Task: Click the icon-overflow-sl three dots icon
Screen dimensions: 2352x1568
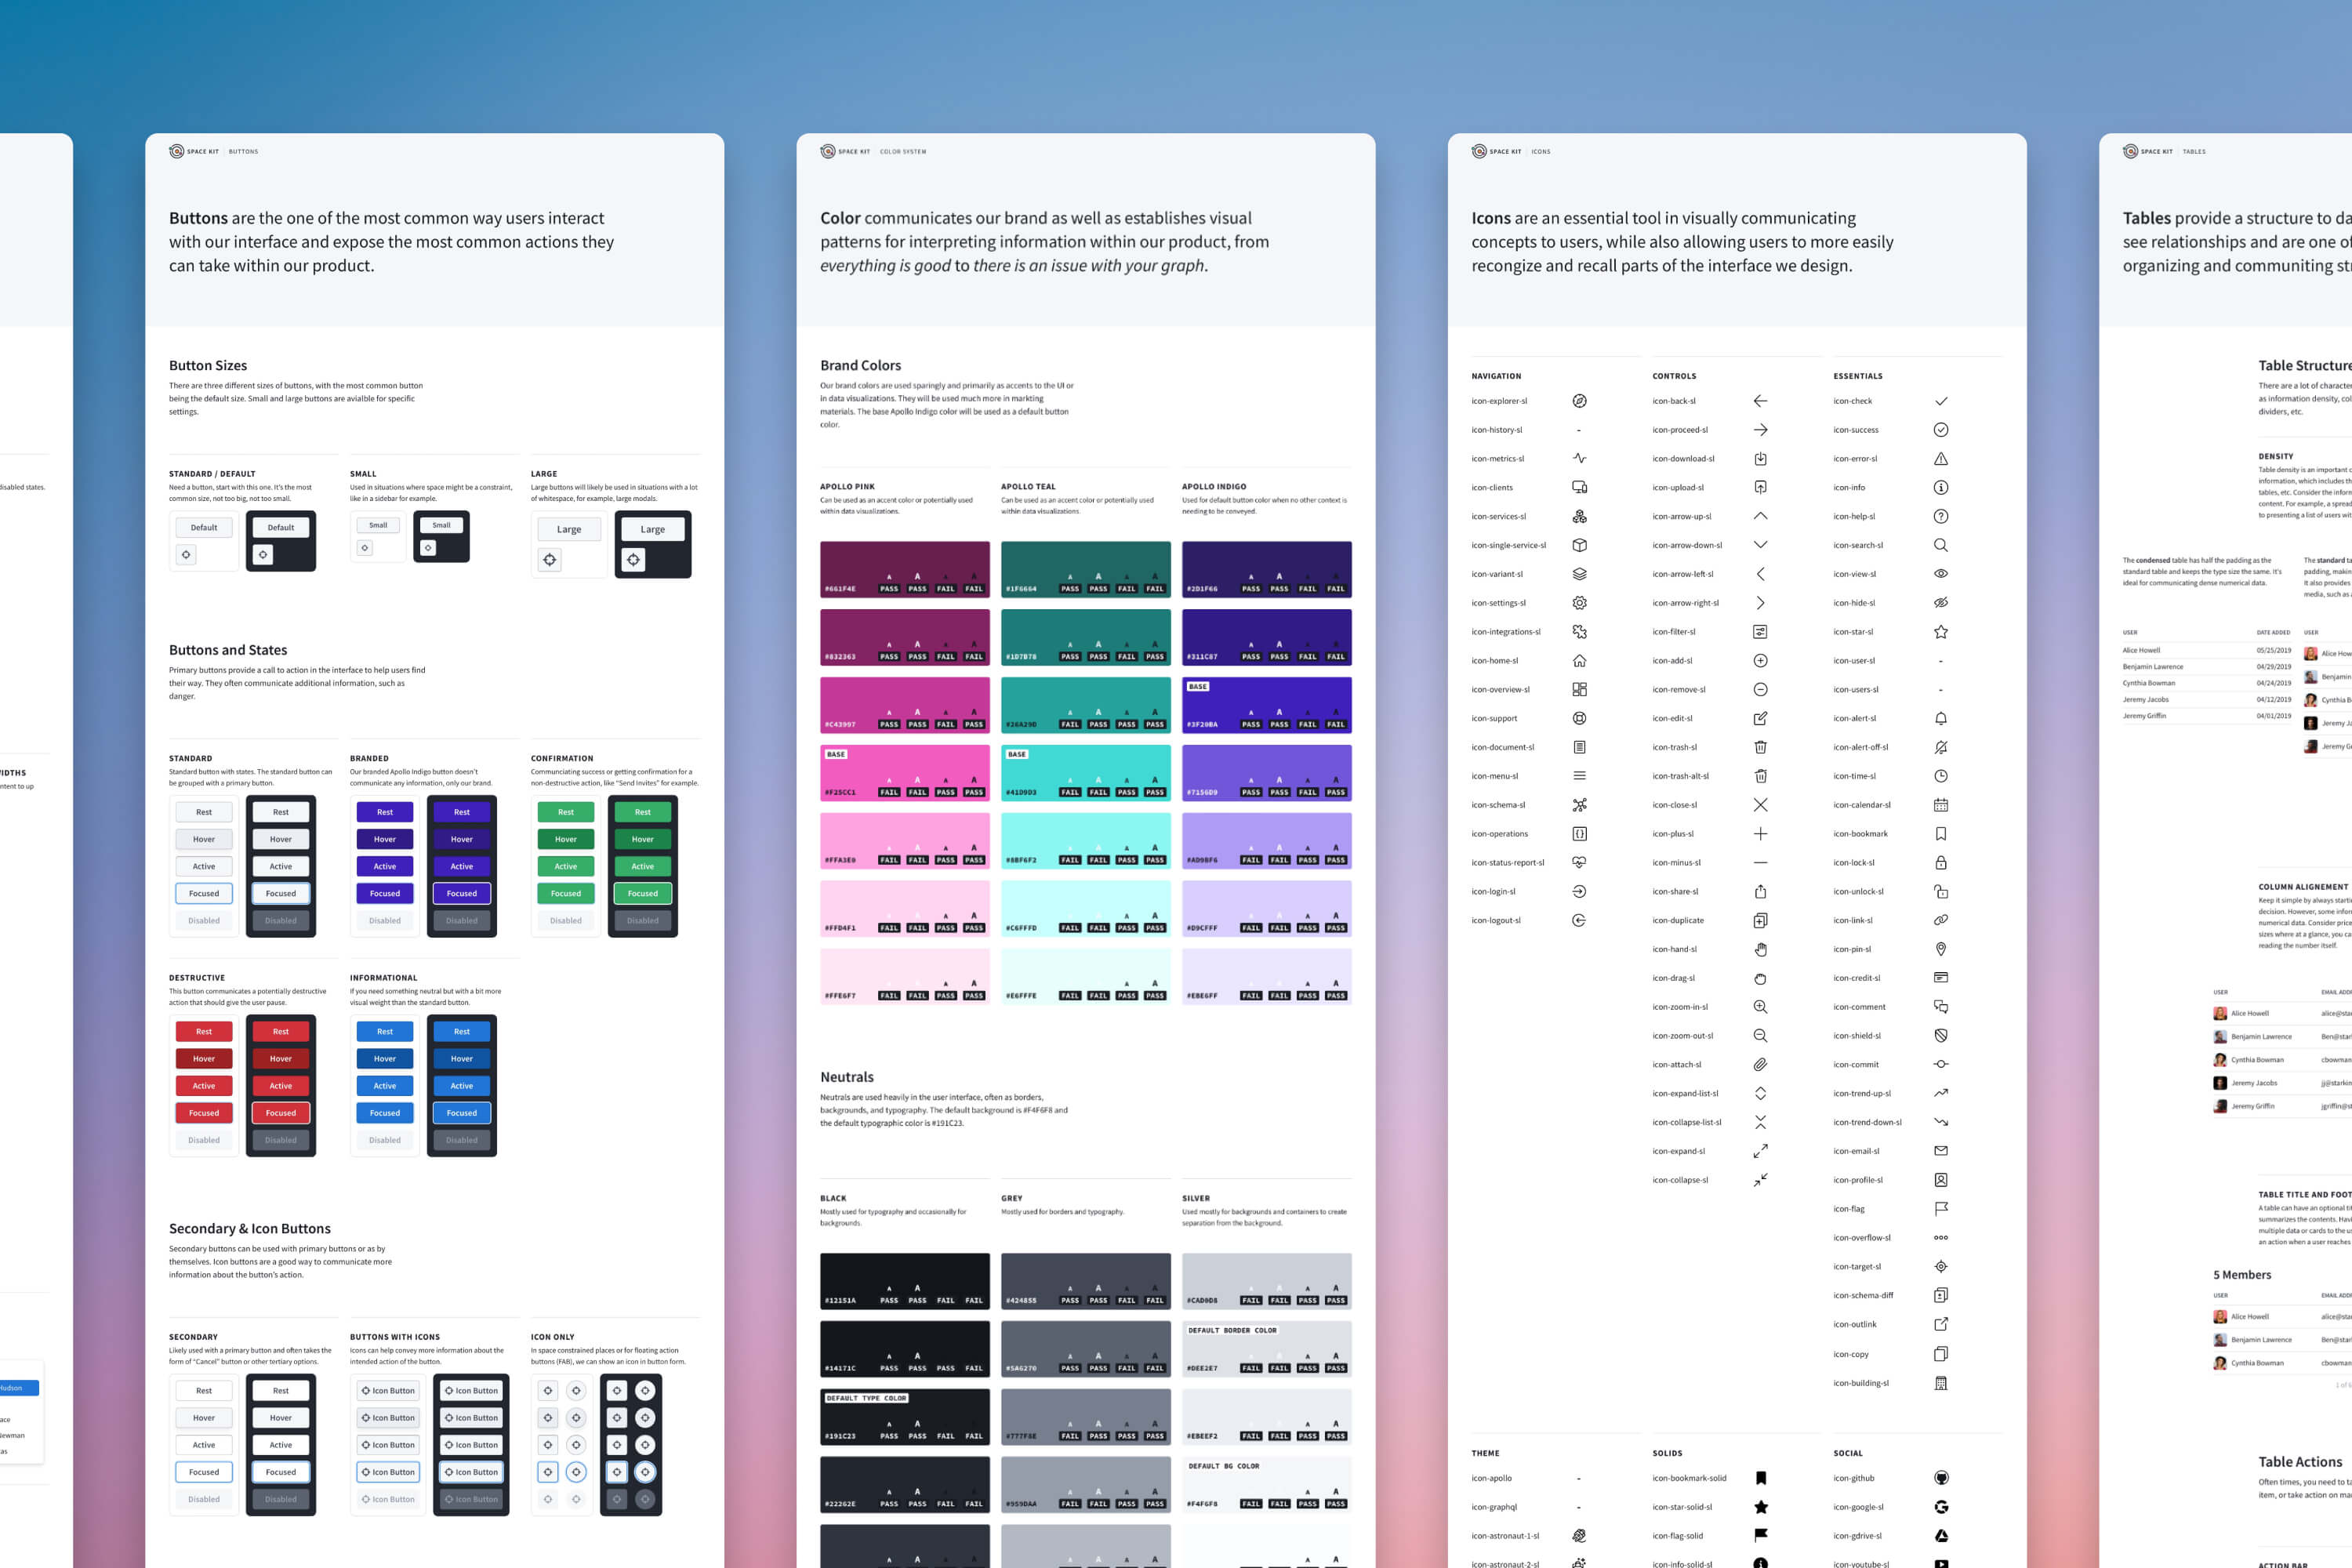Action: (x=1940, y=1238)
